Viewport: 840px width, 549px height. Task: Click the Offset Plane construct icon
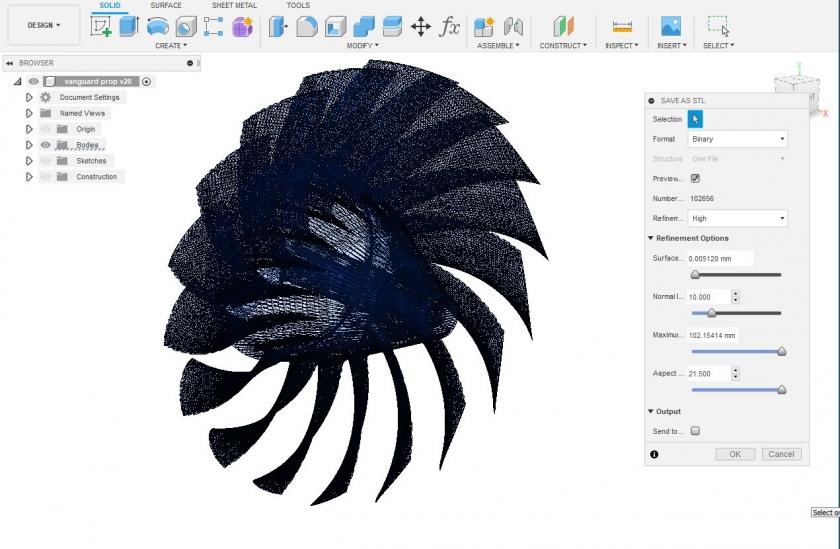coord(564,27)
